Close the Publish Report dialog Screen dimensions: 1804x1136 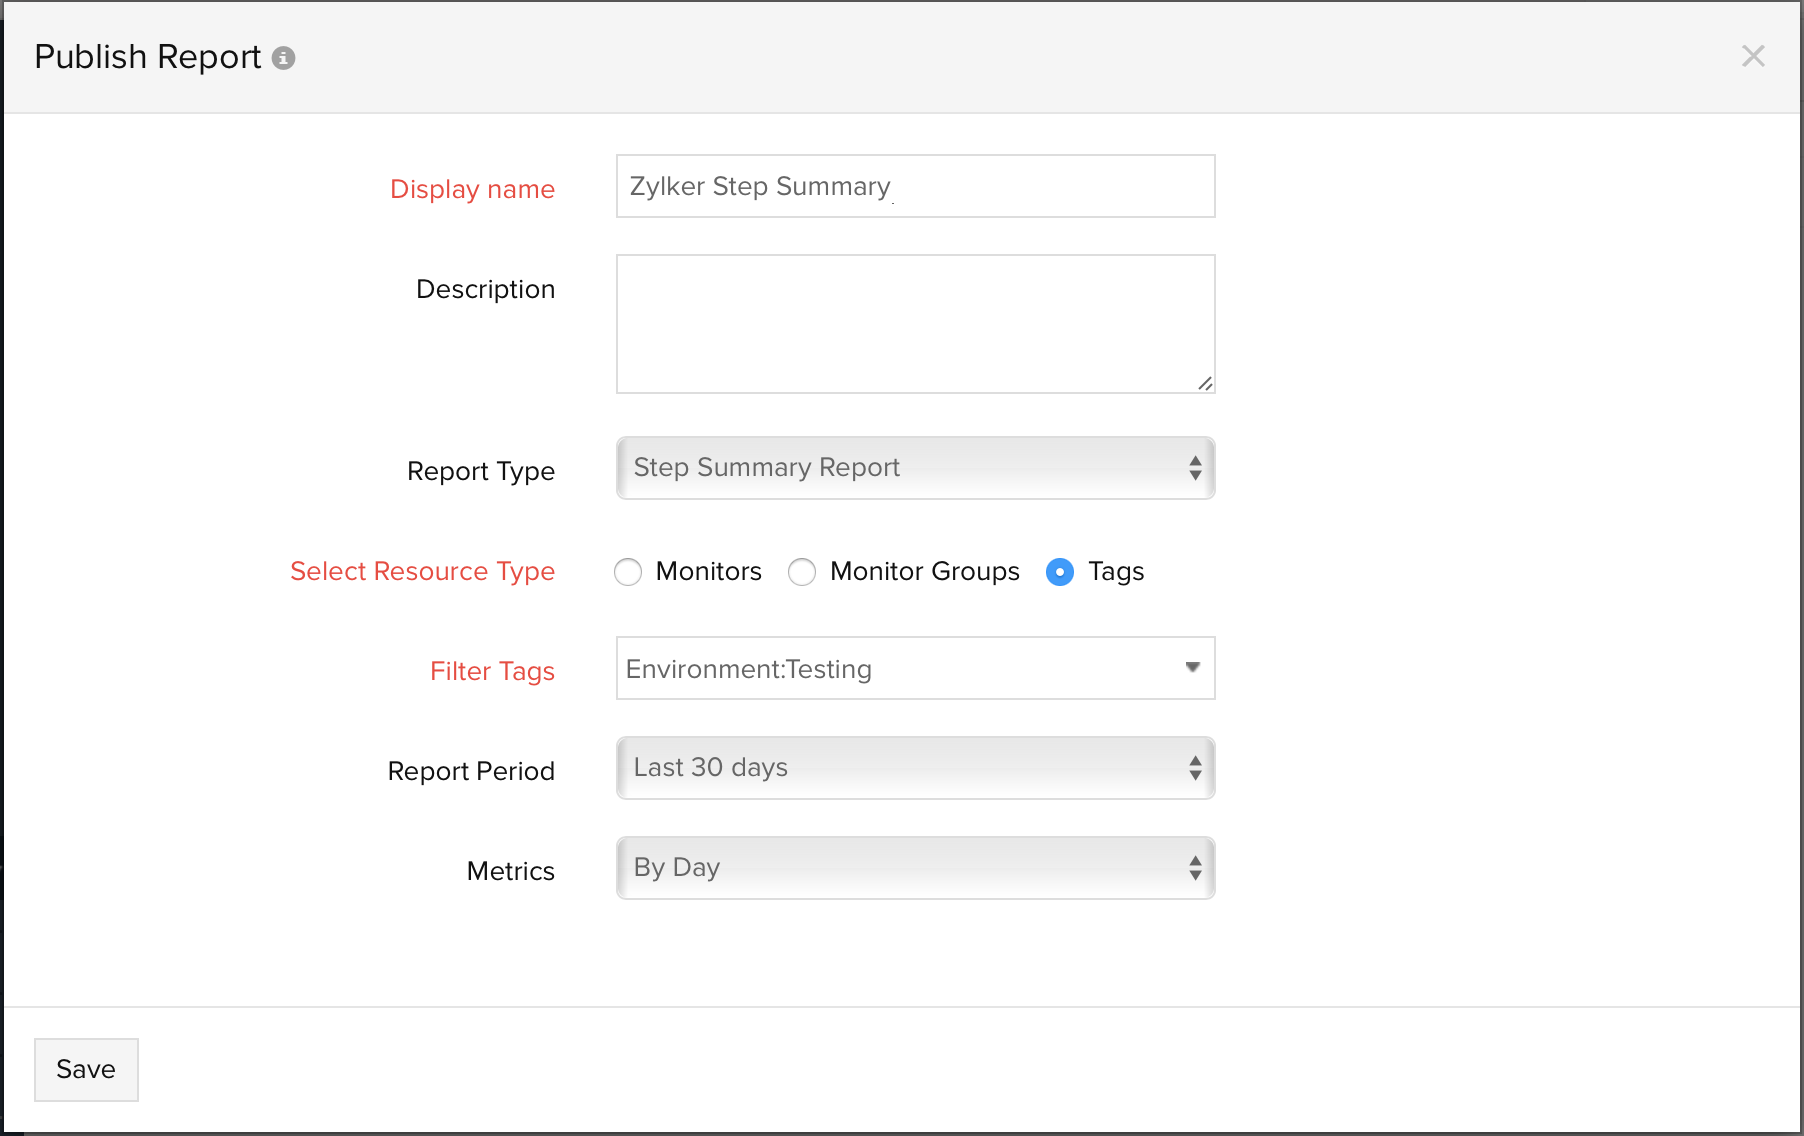1753,56
